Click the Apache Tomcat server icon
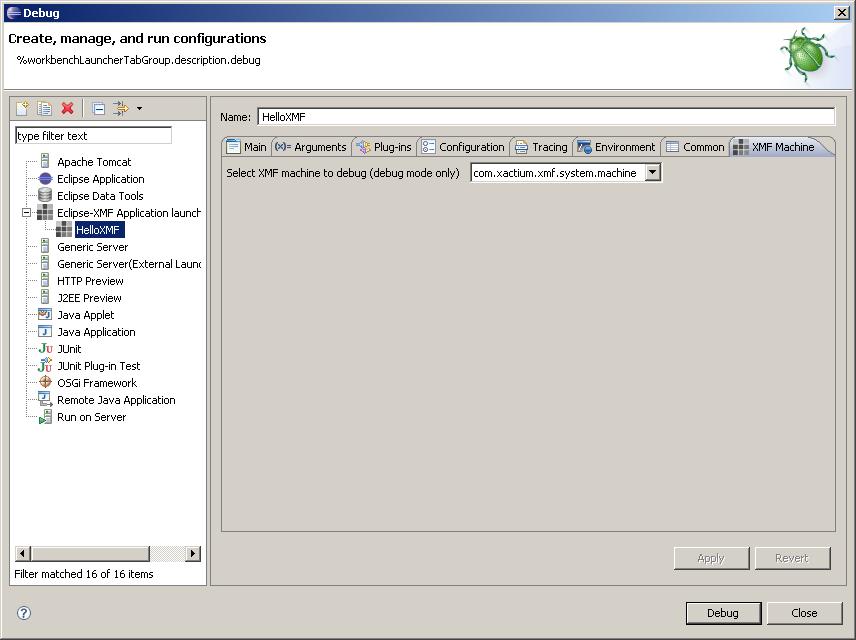The width and height of the screenshot is (856, 640). click(x=45, y=162)
